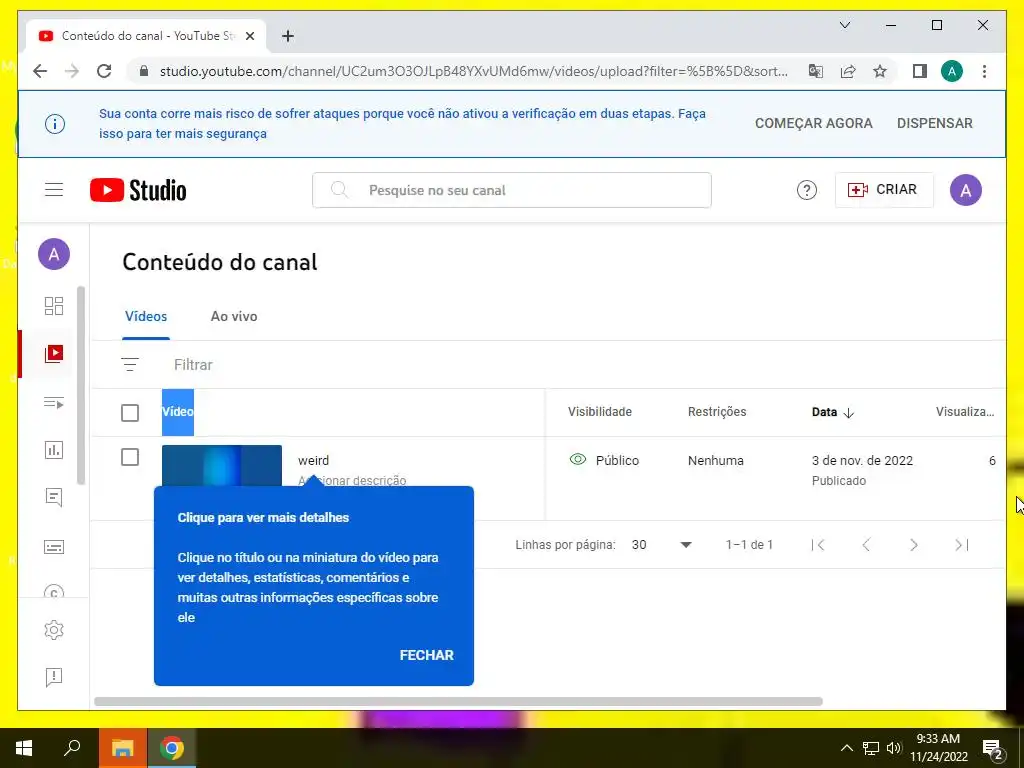1024x768 pixels.
Task: Open the weird video title
Action: click(313, 460)
